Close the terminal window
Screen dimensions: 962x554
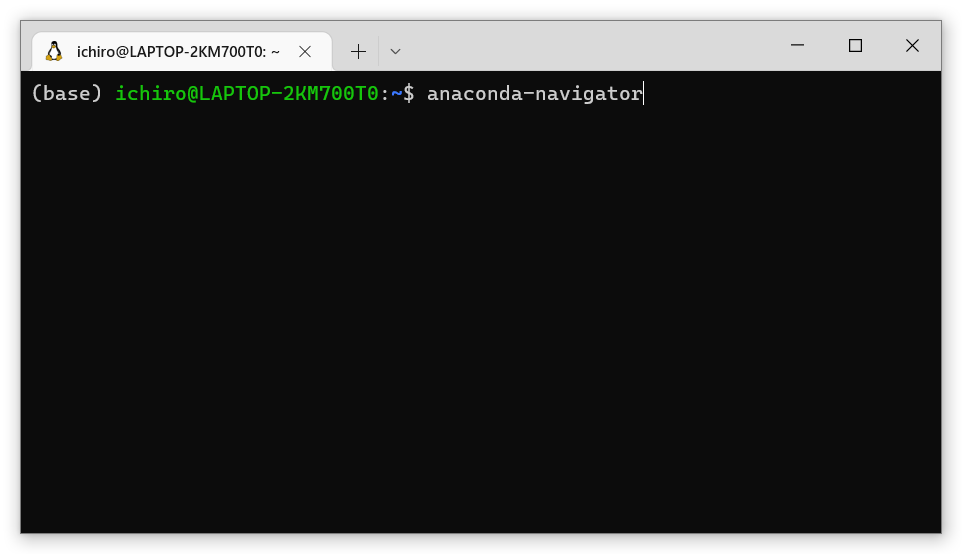tap(912, 45)
